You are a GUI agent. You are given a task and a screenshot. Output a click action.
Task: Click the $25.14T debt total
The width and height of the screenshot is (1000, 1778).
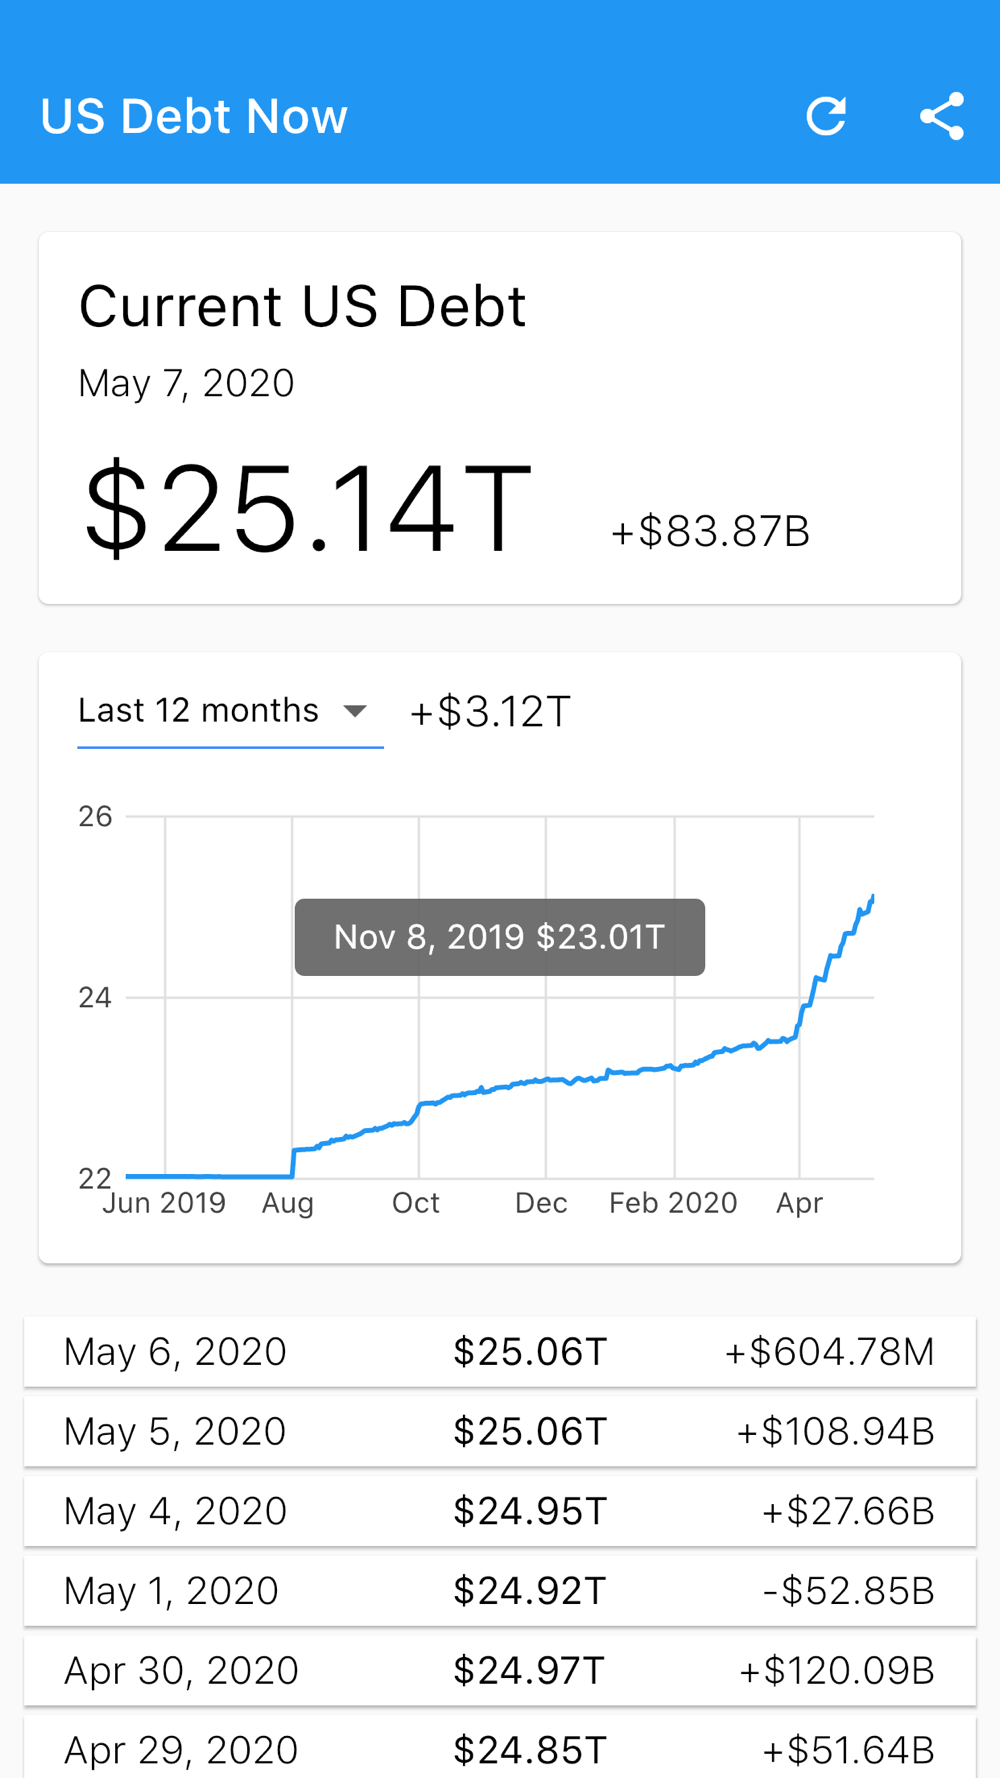[308, 510]
